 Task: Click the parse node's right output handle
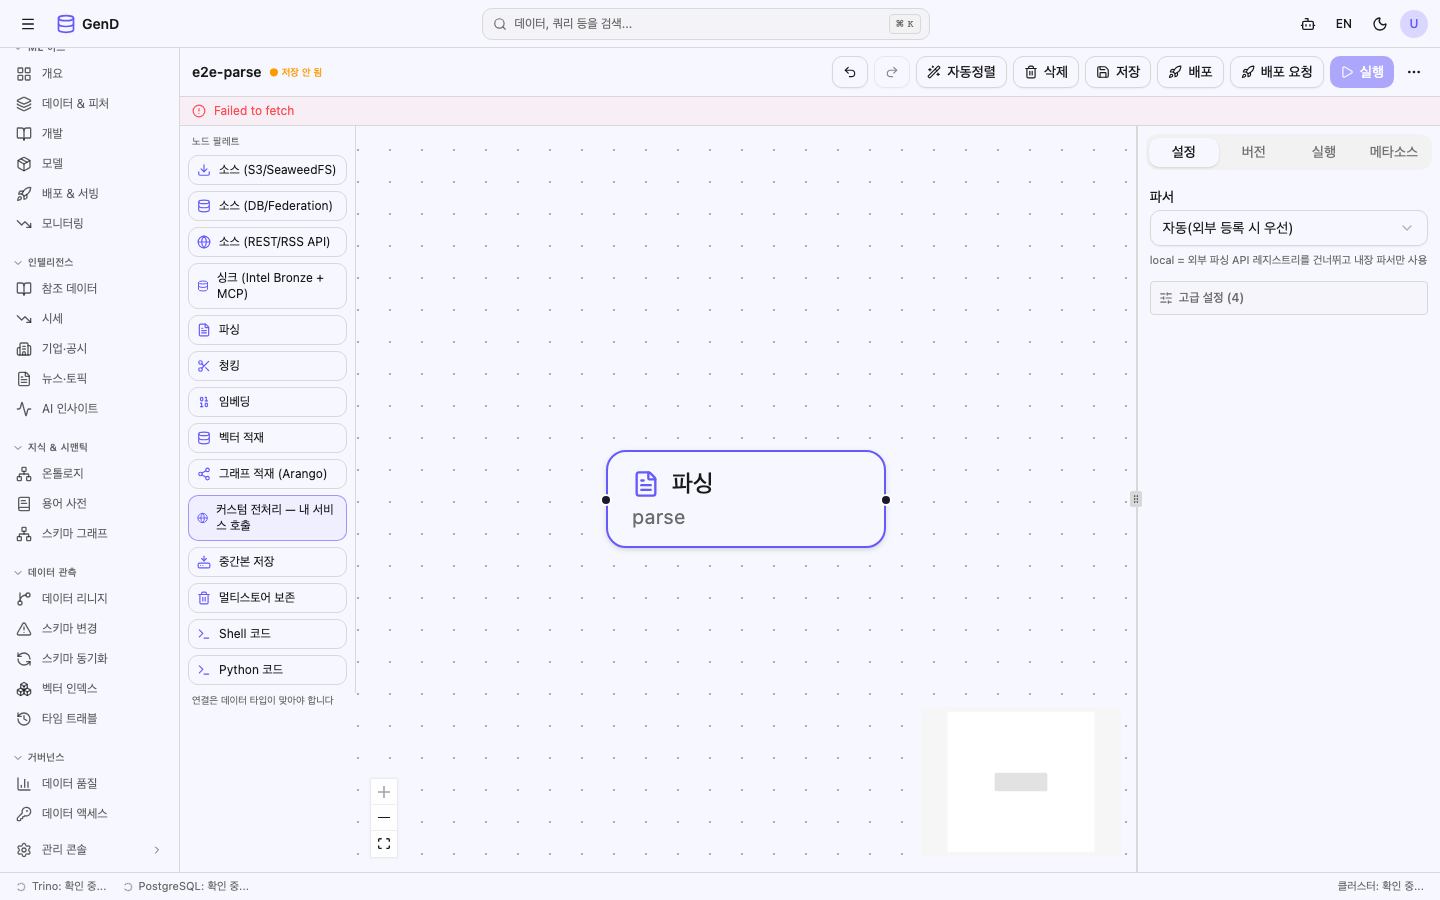click(x=886, y=500)
